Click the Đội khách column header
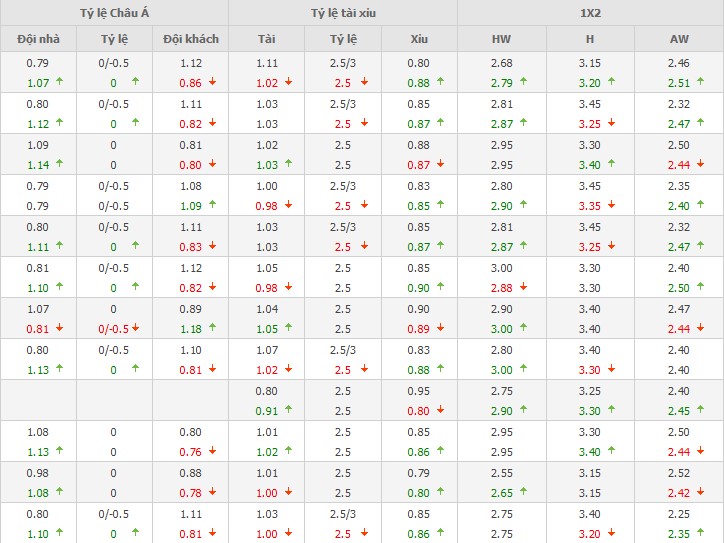This screenshot has width=724, height=543. tap(190, 39)
